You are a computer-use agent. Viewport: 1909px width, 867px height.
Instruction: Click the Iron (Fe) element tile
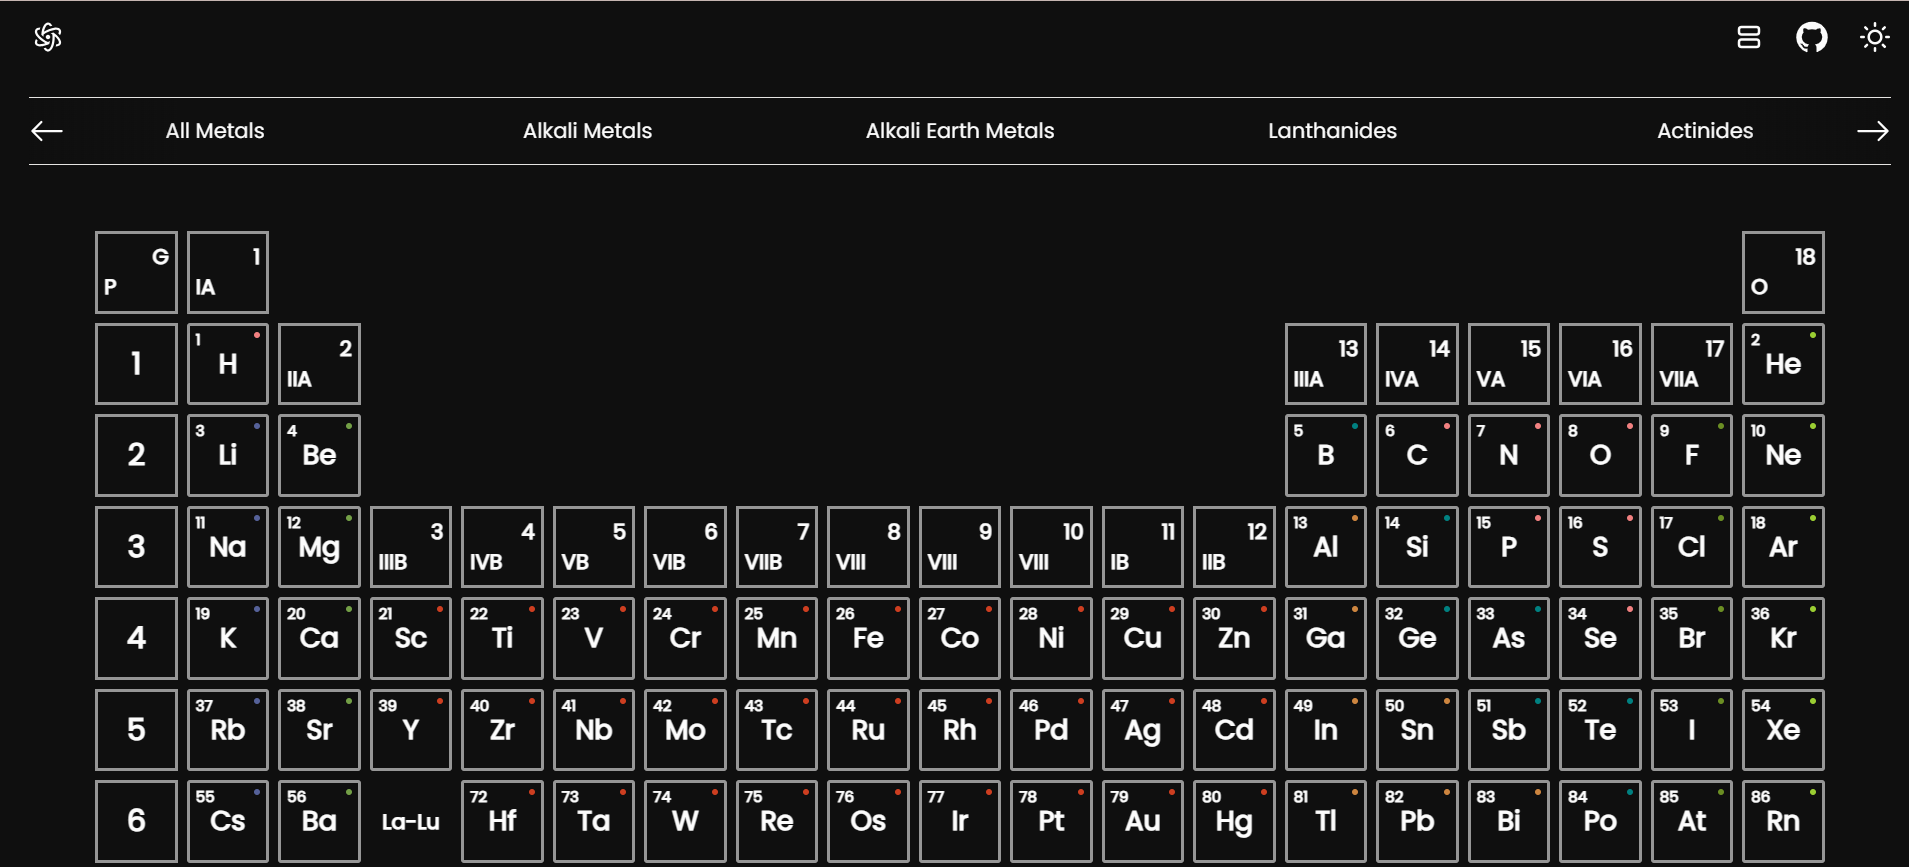coord(868,638)
